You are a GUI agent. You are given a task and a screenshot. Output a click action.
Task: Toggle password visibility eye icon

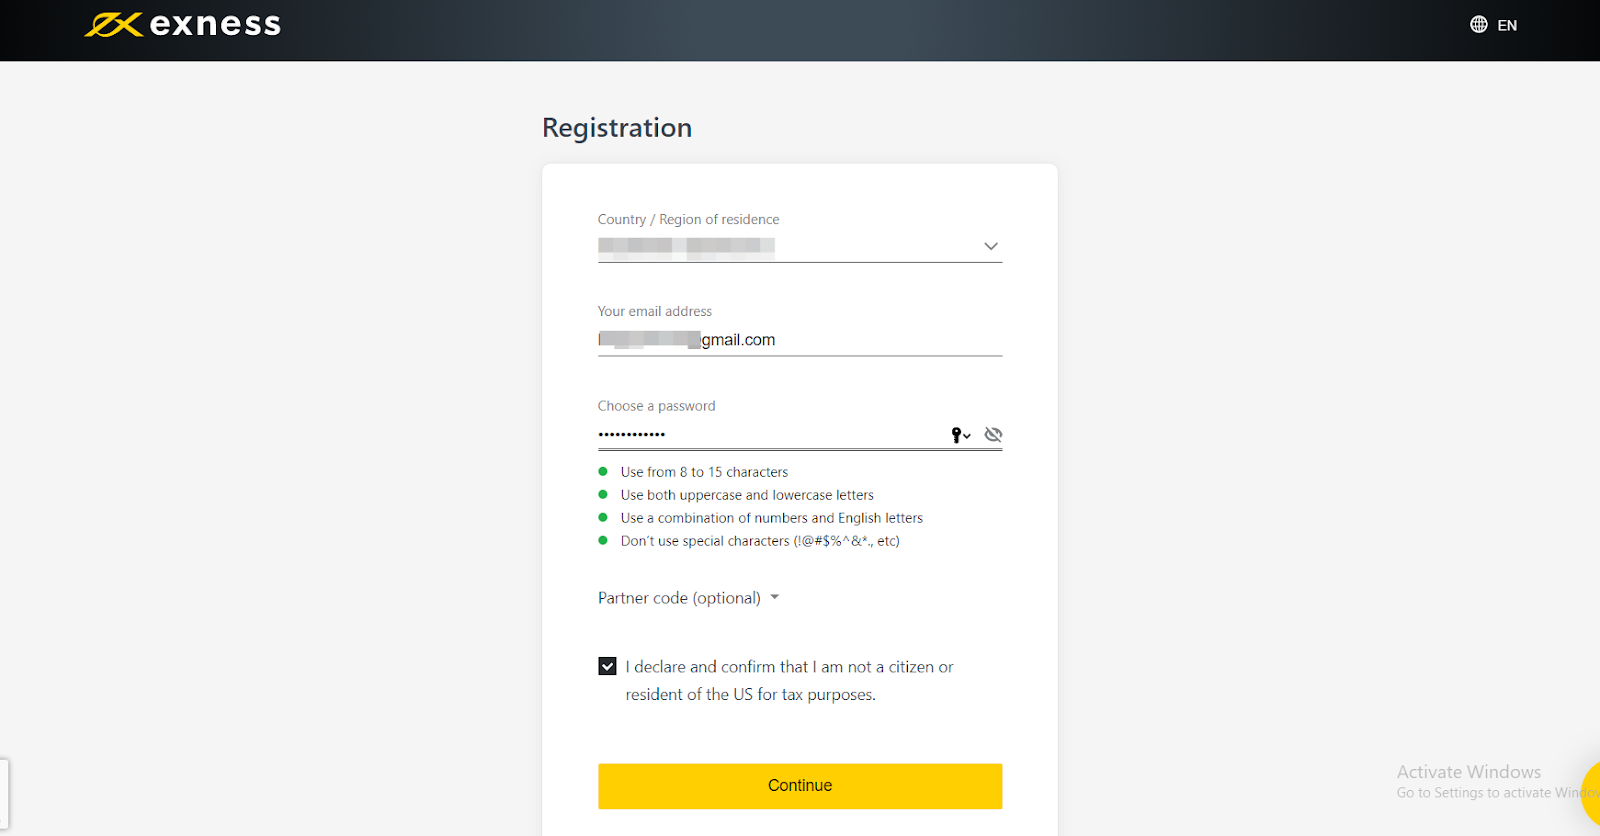coord(993,434)
